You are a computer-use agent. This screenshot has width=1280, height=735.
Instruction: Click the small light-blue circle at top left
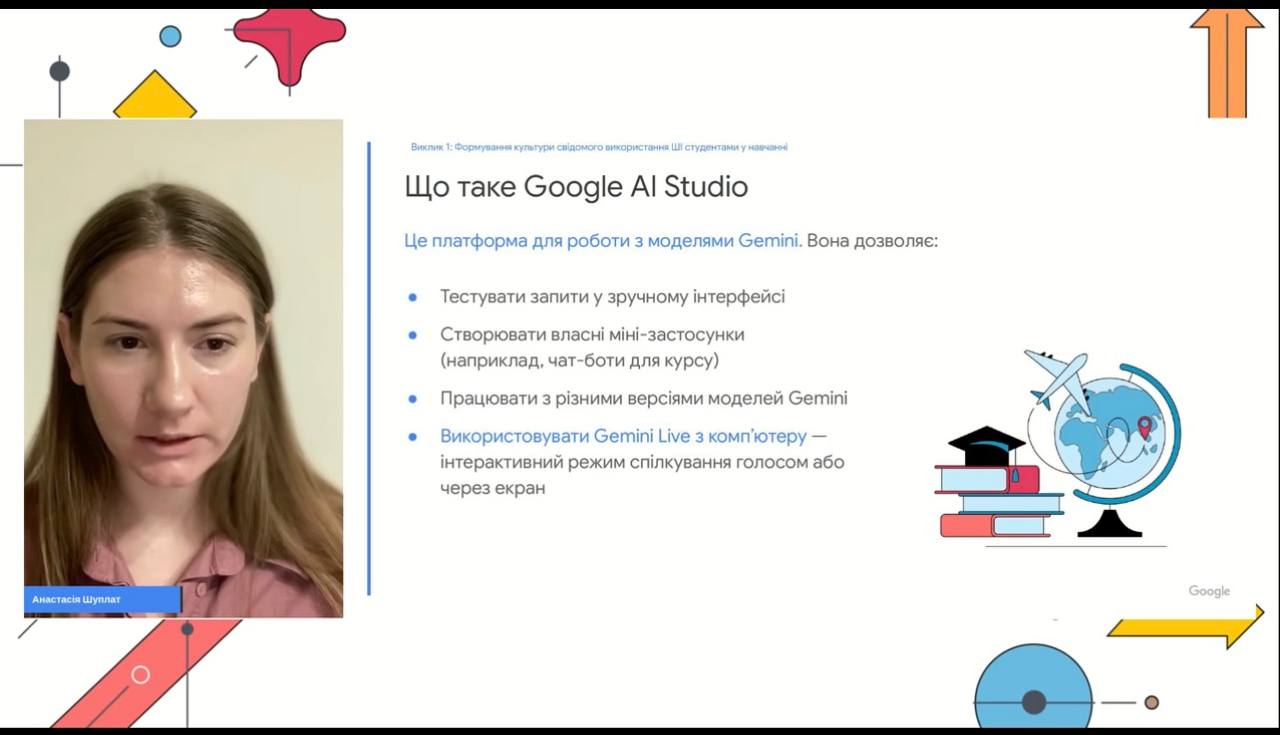click(x=171, y=37)
